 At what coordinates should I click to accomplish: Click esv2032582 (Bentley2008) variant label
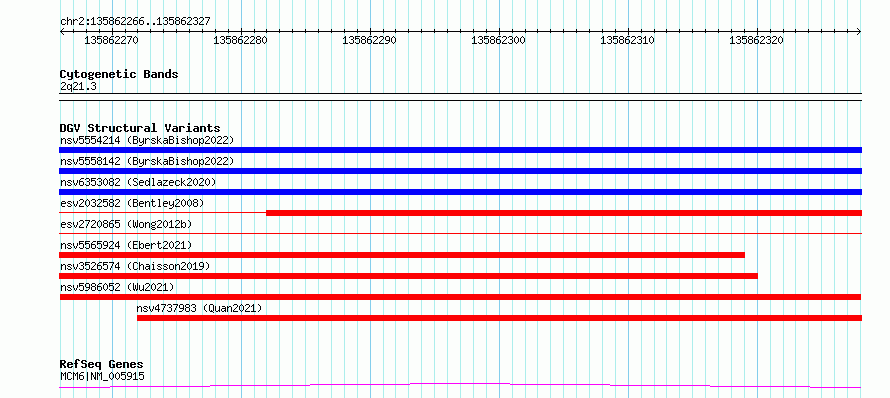[132, 203]
